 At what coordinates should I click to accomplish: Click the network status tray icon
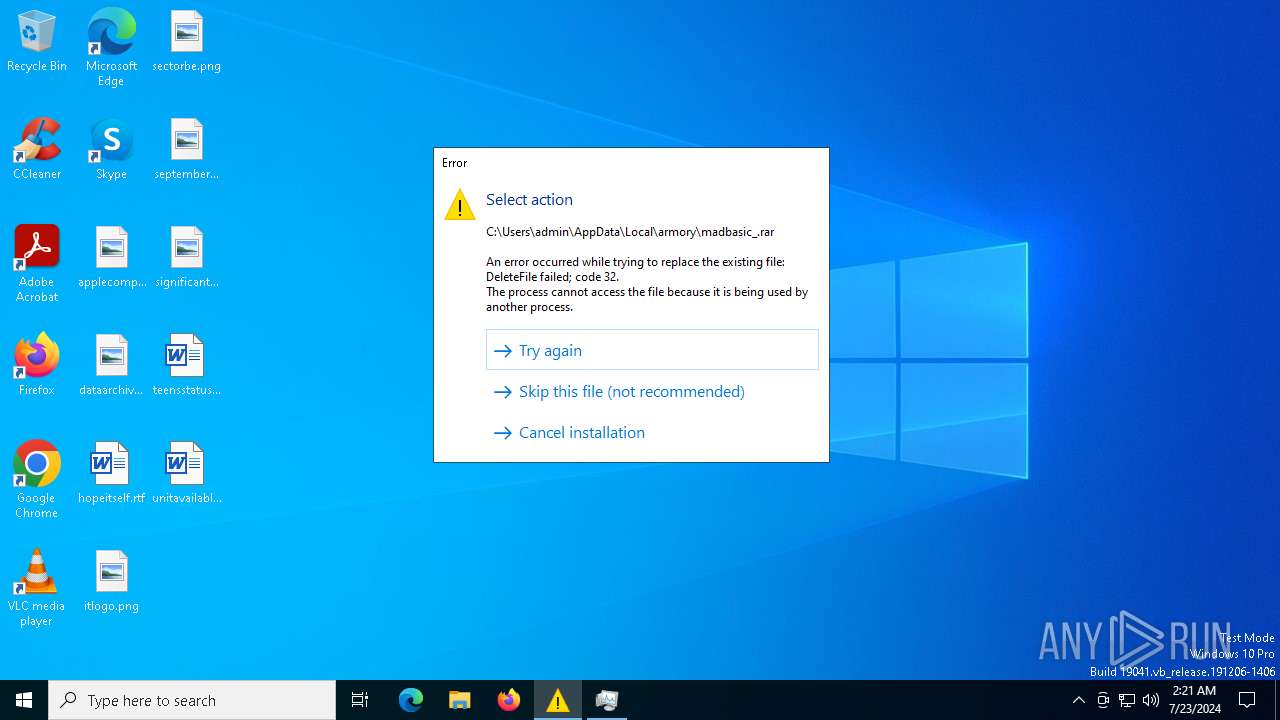[x=1127, y=700]
